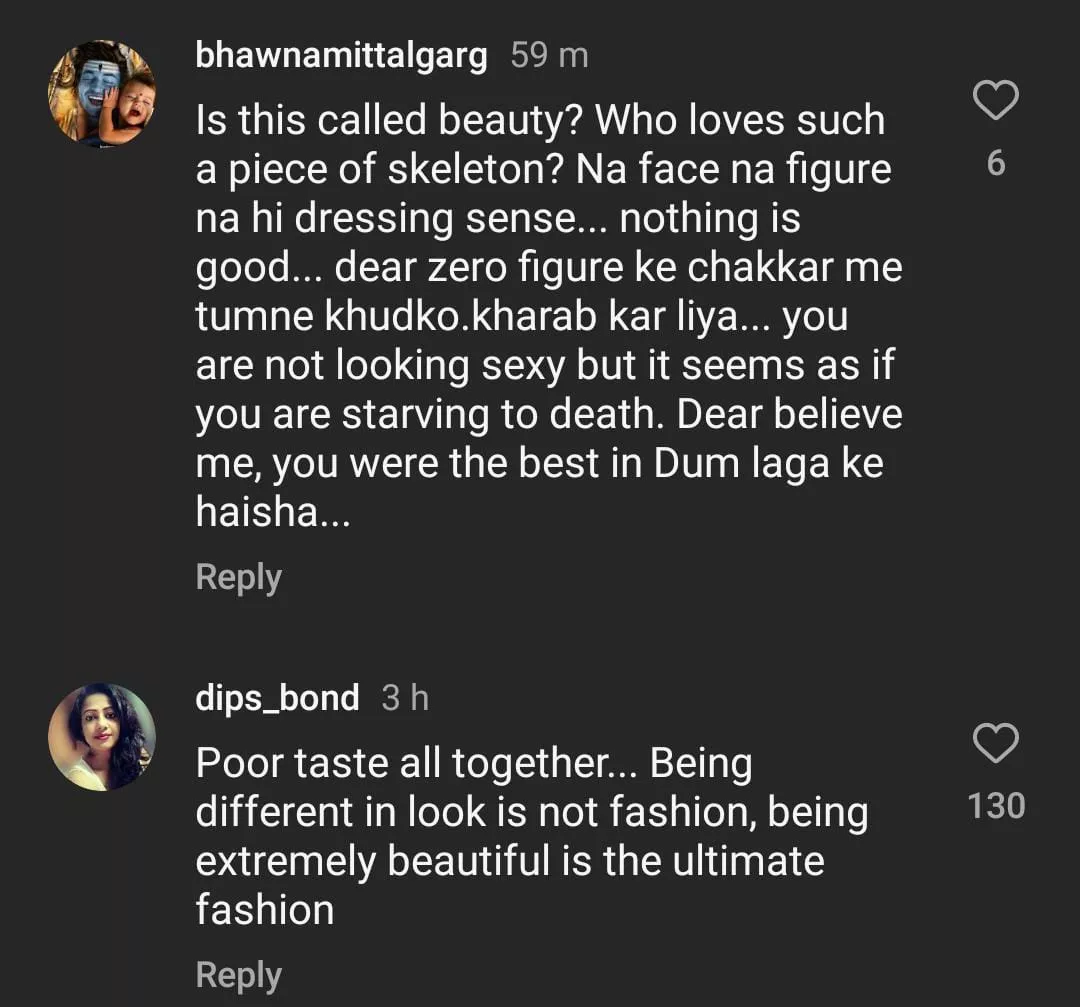Viewport: 1080px width, 1007px height.
Task: Click the word "haisha..." ending the first comment
Action: click(272, 514)
